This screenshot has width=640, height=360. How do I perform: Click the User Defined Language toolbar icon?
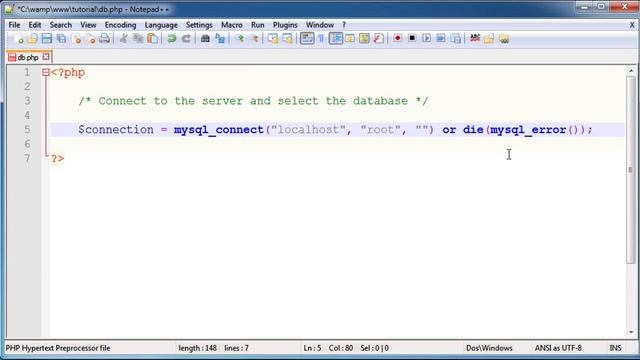click(x=350, y=39)
